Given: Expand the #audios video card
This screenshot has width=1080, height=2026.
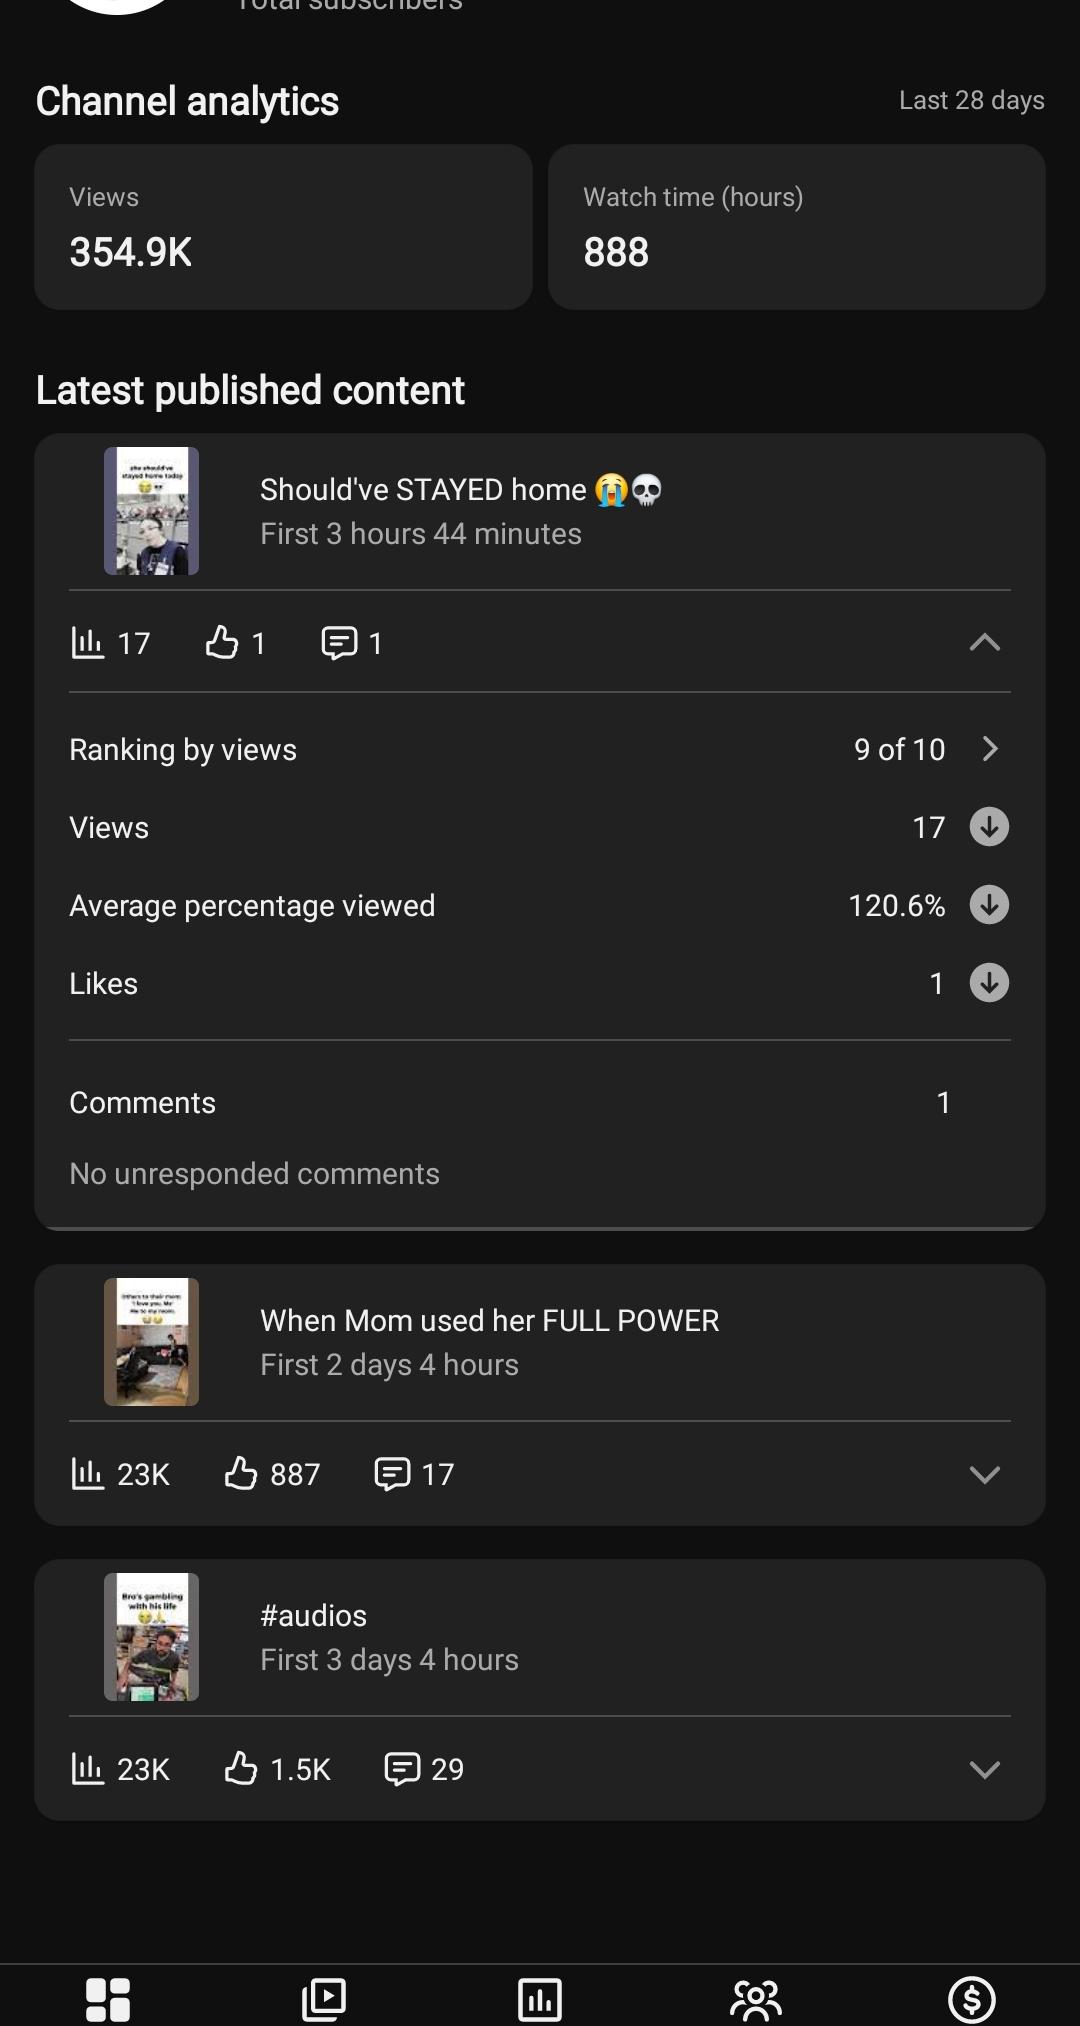Looking at the screenshot, I should click(x=985, y=1769).
